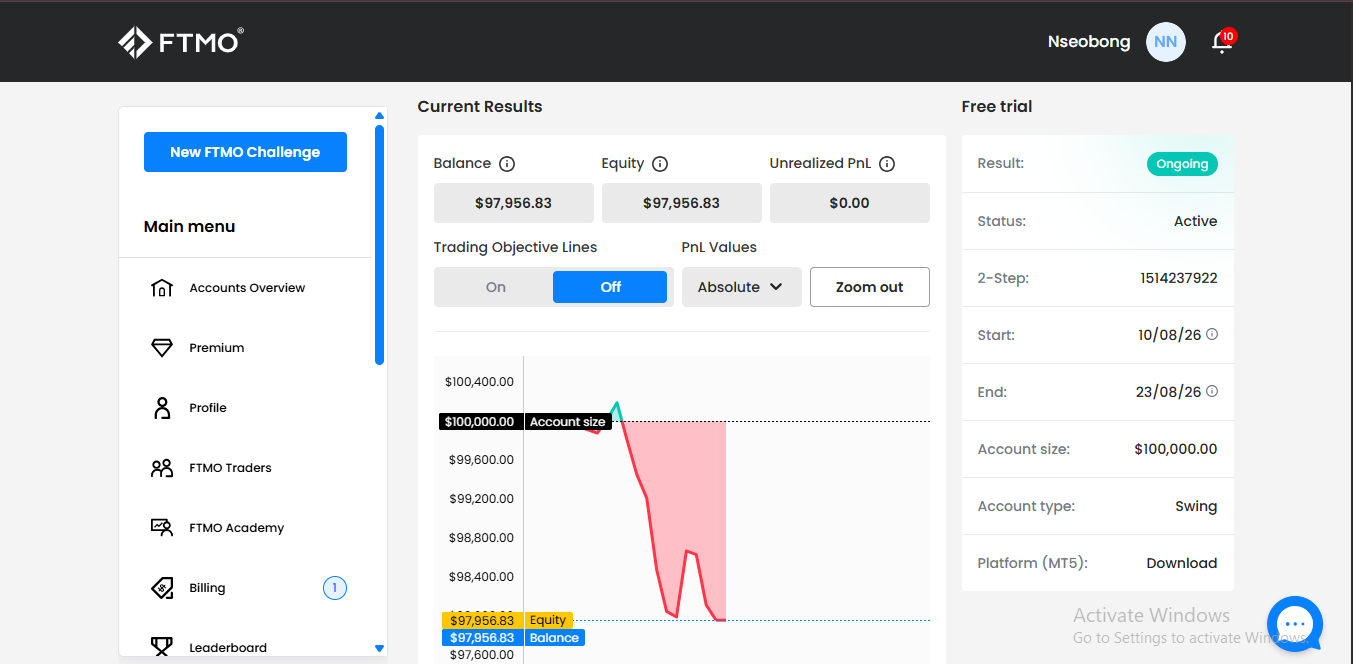The image size is (1353, 664).
Task: Click the yellow Equity chart label
Action: pos(548,621)
